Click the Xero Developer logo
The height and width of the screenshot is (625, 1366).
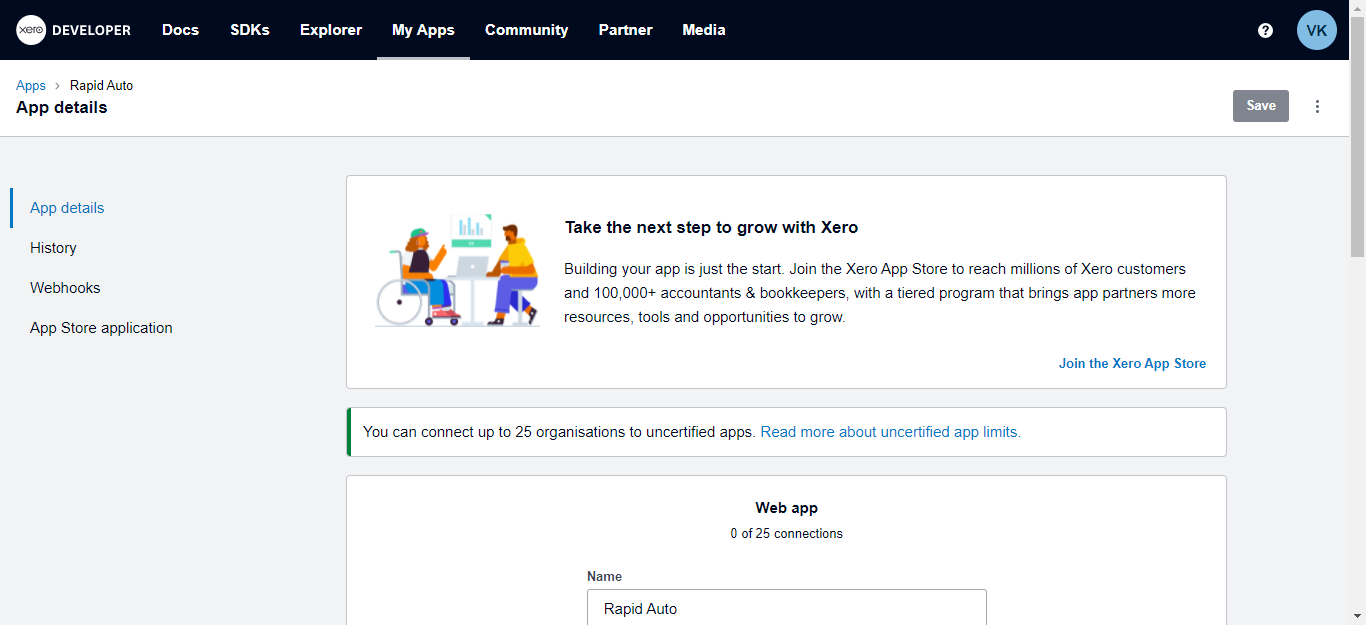[x=74, y=30]
